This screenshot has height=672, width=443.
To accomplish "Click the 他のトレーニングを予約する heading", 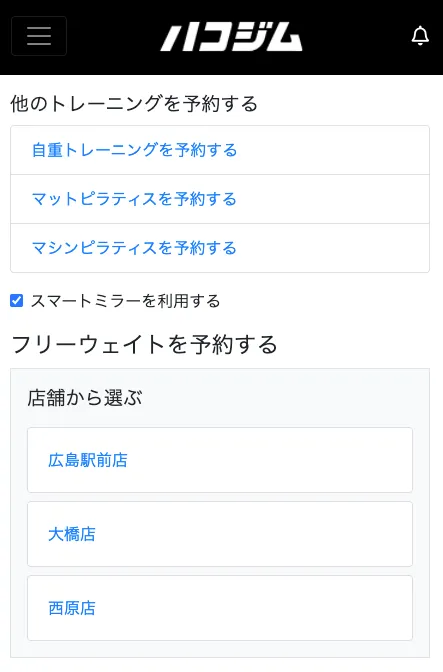I will tap(134, 104).
